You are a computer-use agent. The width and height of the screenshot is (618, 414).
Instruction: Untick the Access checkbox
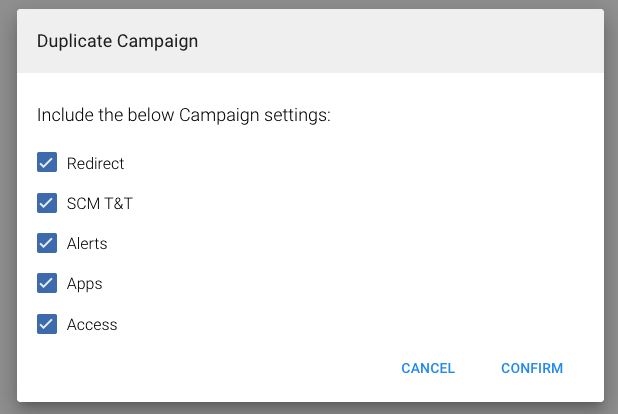[47, 324]
